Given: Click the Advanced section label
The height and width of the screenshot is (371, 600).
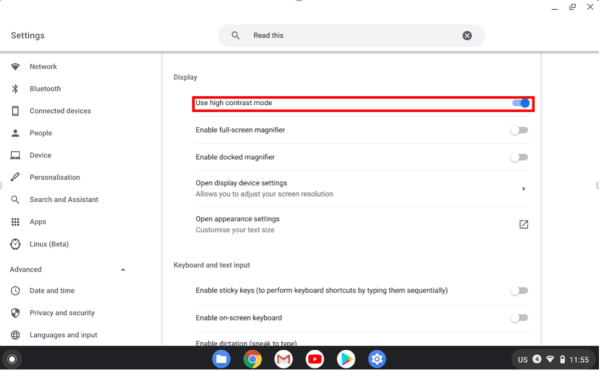Looking at the screenshot, I should tap(26, 270).
